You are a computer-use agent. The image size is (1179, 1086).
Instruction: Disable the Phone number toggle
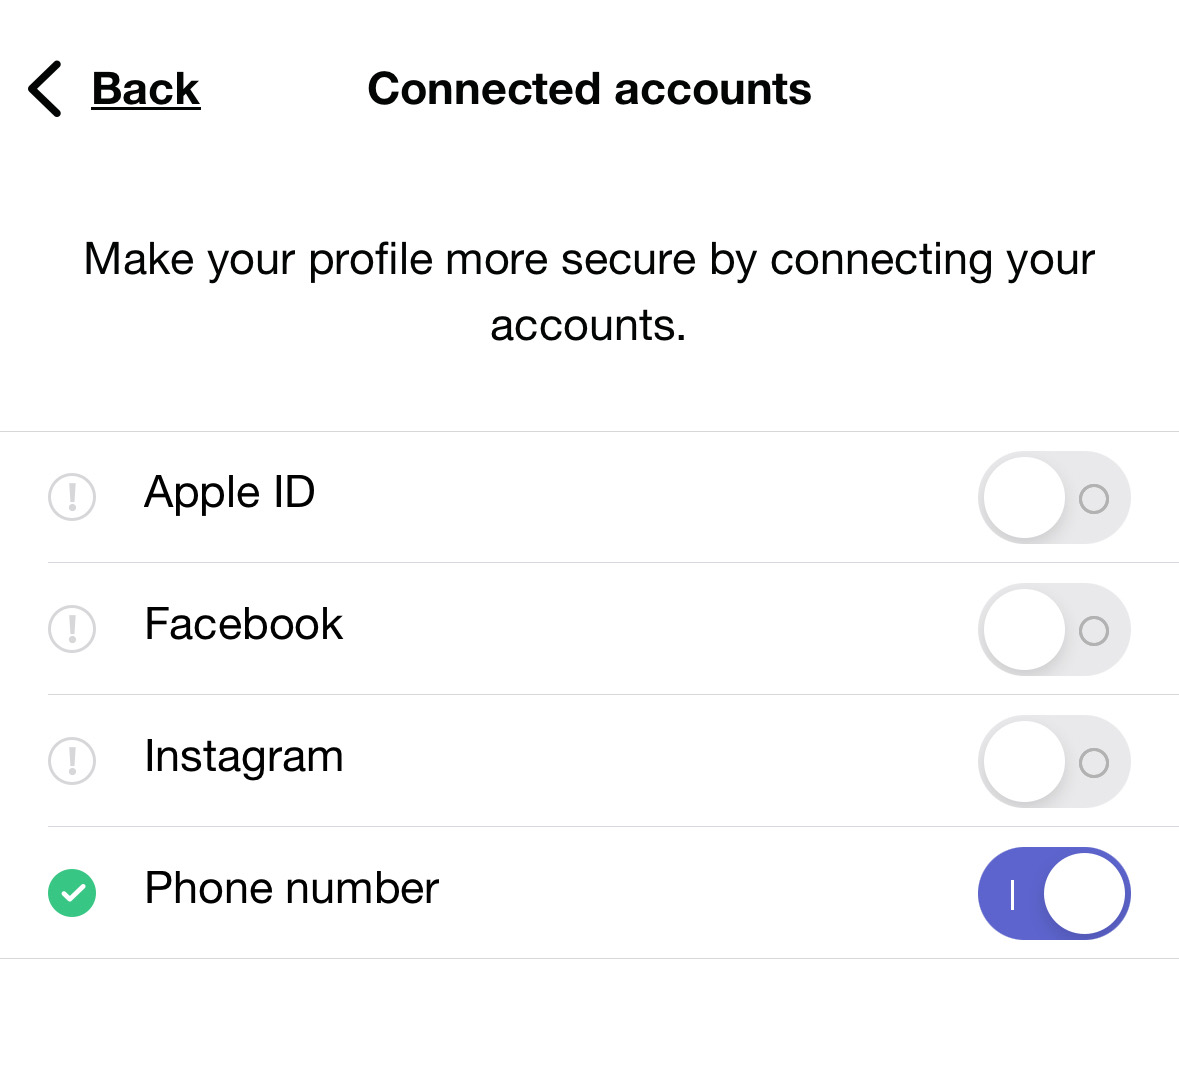(1054, 893)
